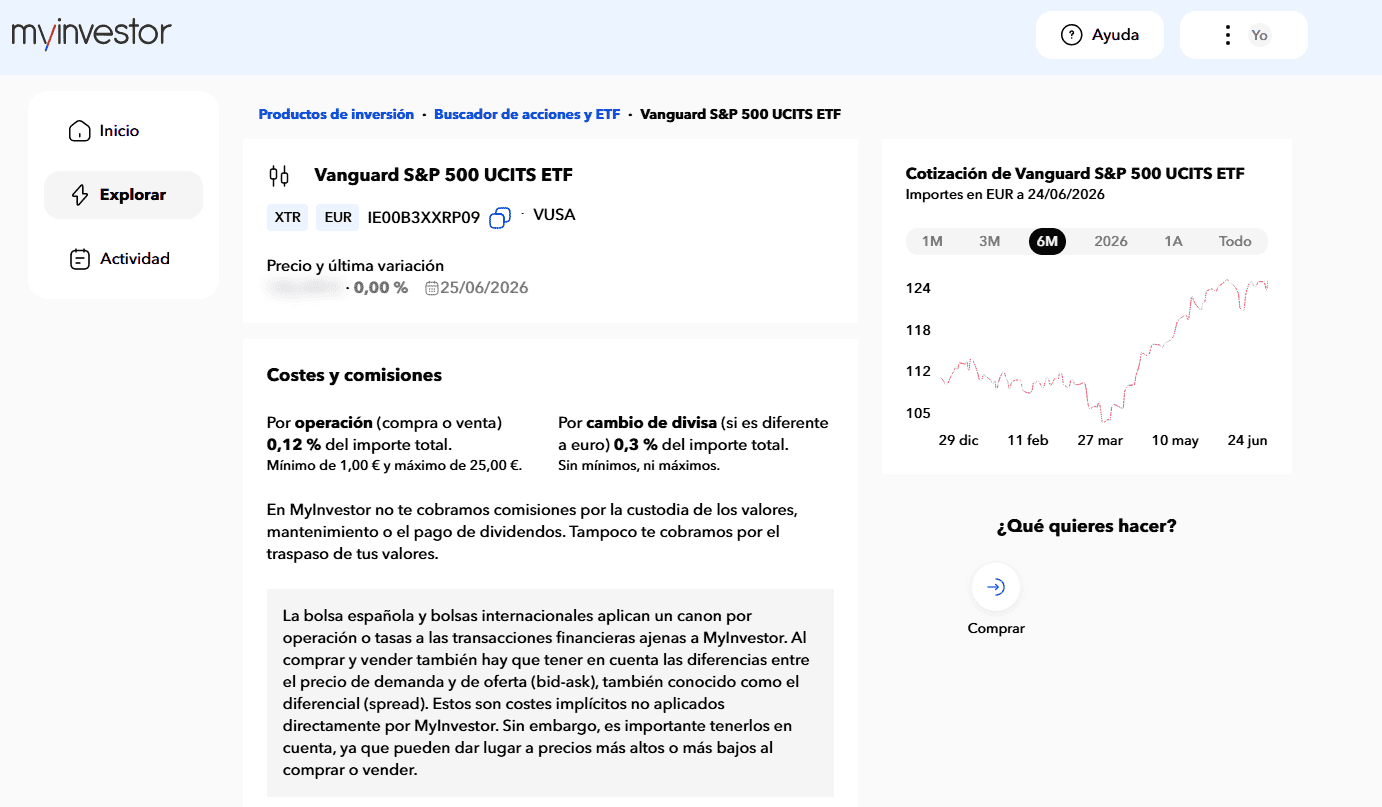Open the Ayuda help button
1382x807 pixels.
point(1100,35)
